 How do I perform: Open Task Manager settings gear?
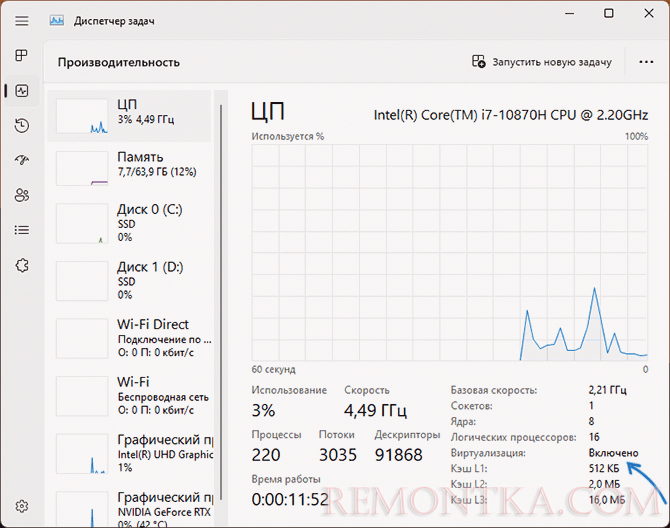click(x=22, y=506)
